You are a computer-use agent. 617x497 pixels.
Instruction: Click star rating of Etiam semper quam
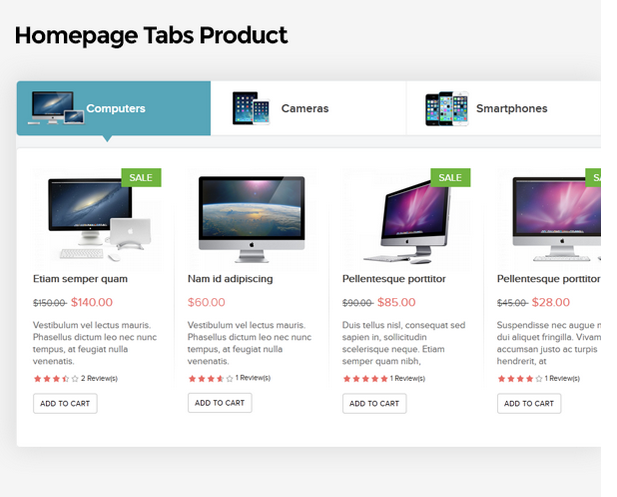(56, 379)
